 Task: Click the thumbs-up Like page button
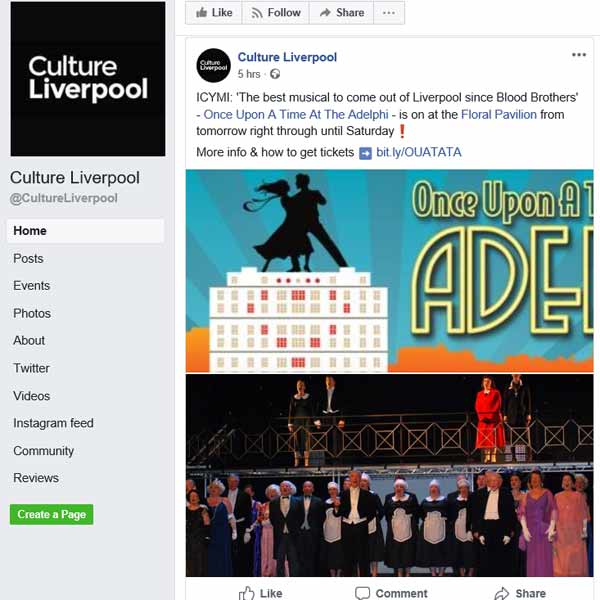214,13
